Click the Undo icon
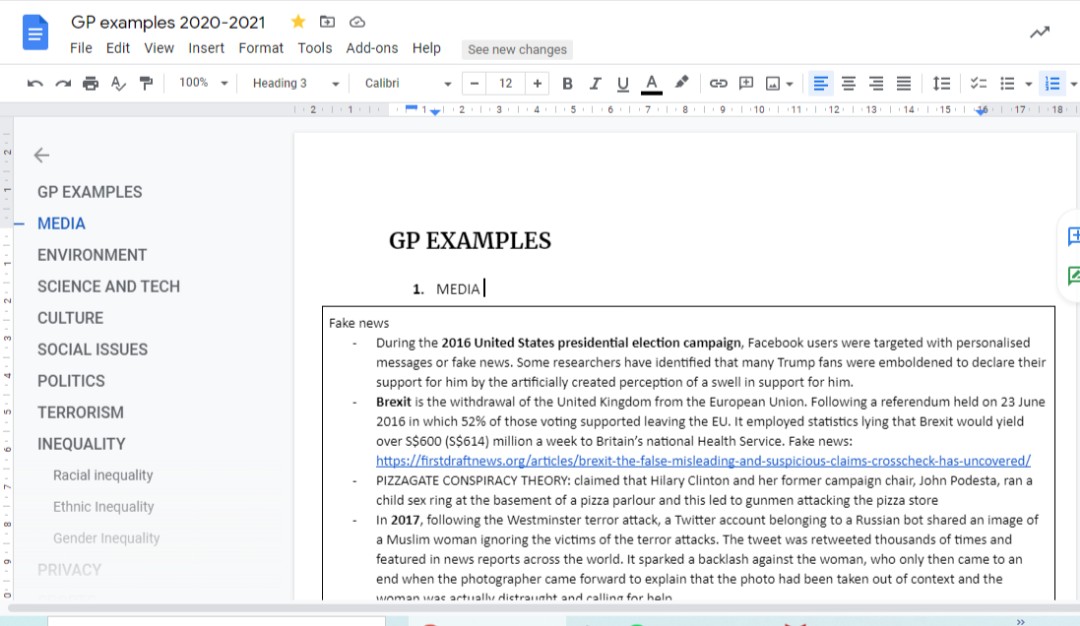1080x626 pixels. click(x=35, y=83)
